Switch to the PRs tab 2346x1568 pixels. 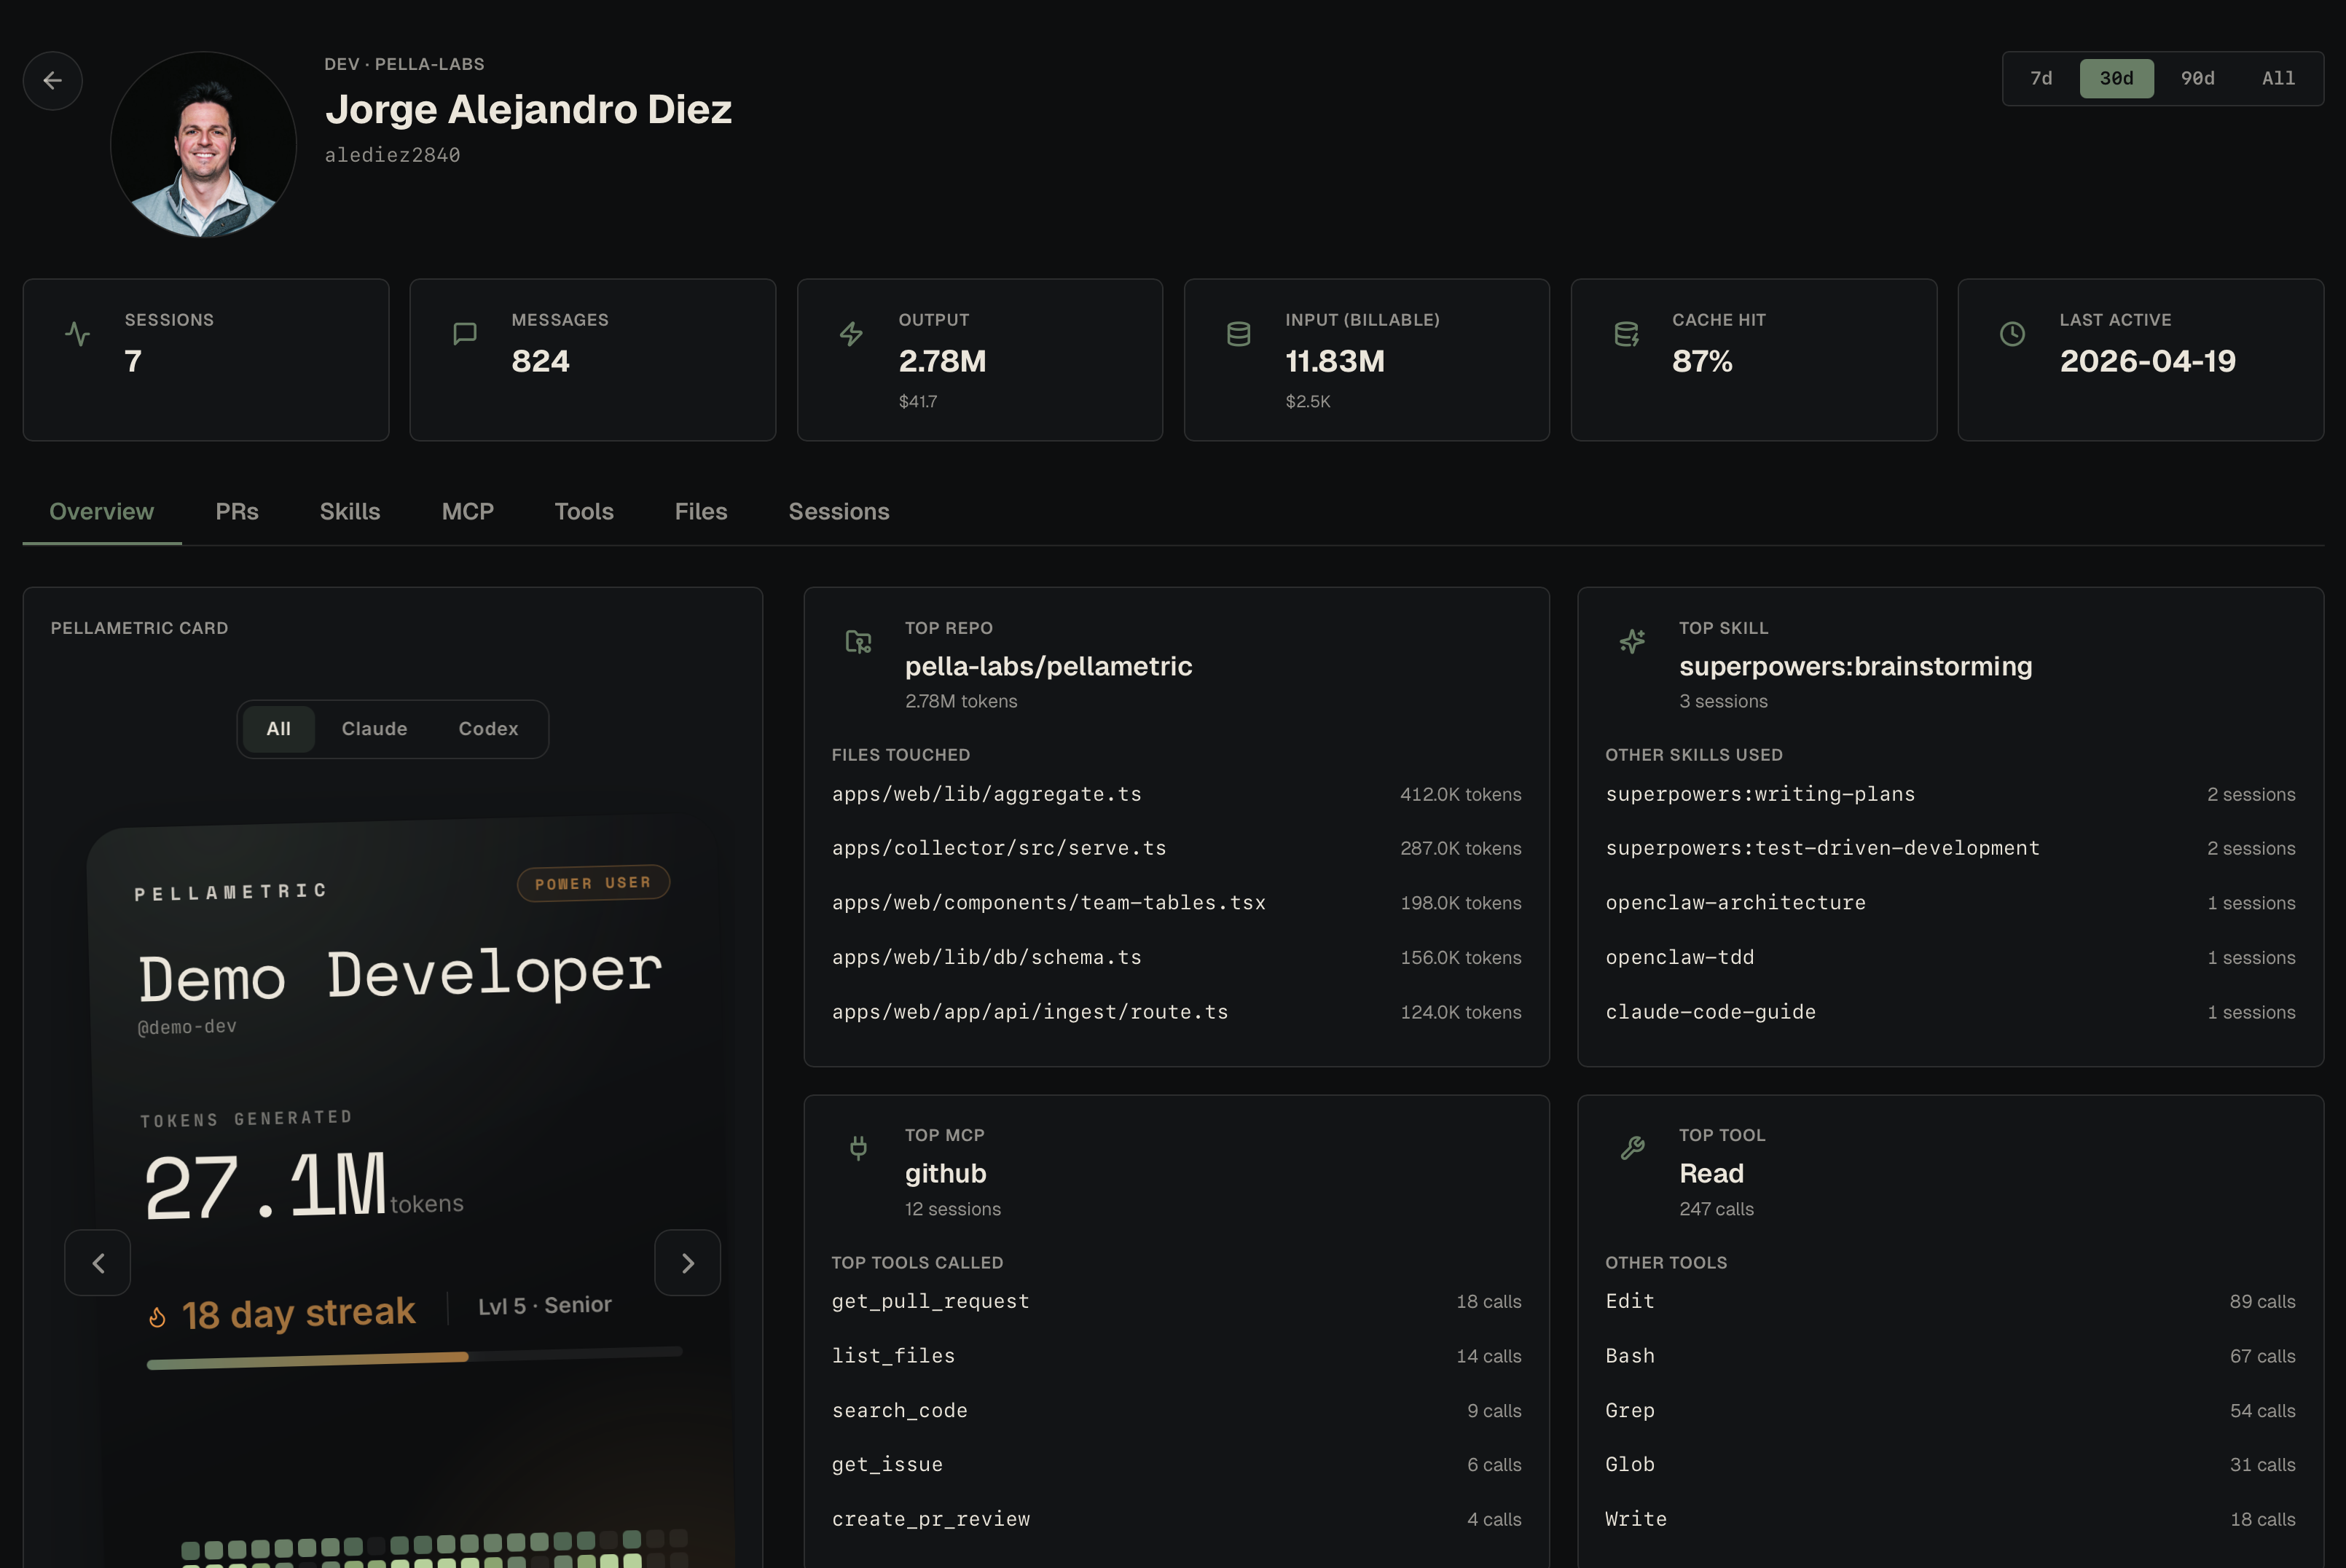pos(237,511)
